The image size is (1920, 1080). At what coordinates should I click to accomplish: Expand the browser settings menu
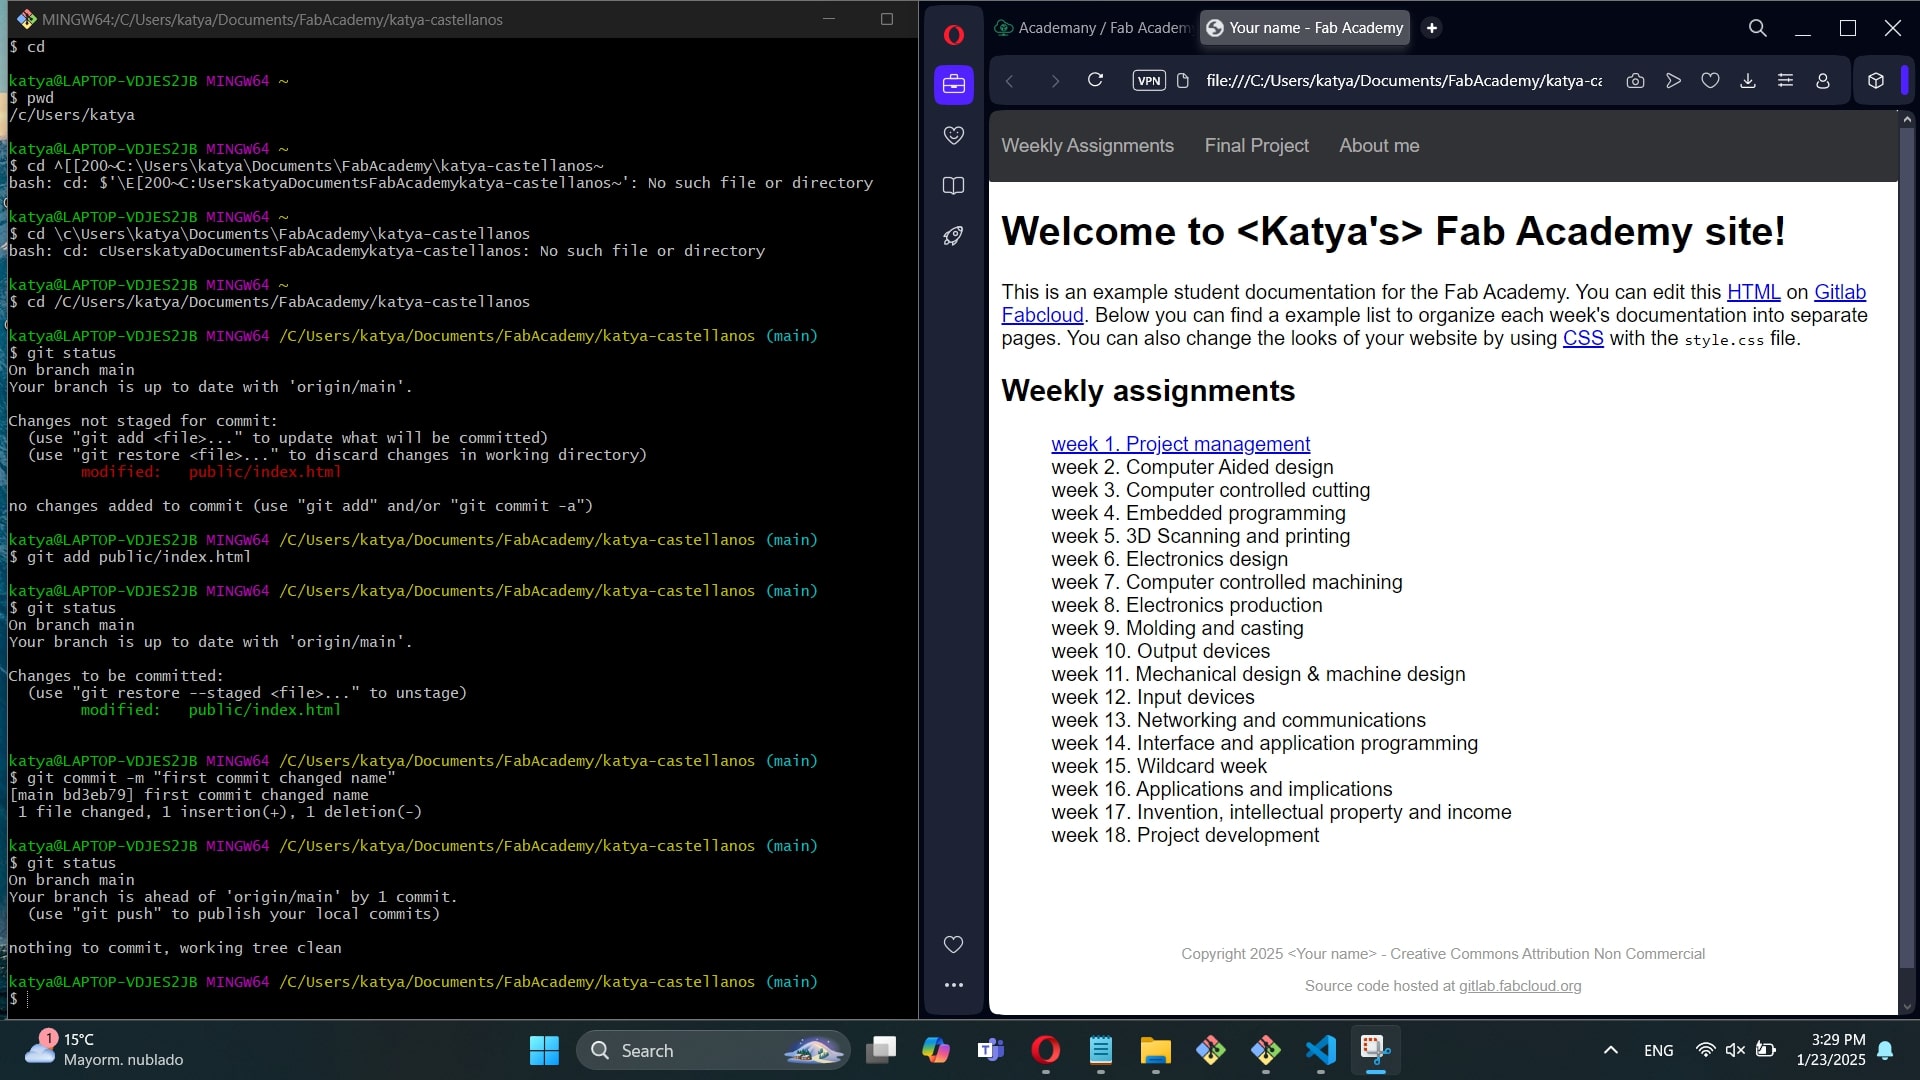point(1788,82)
